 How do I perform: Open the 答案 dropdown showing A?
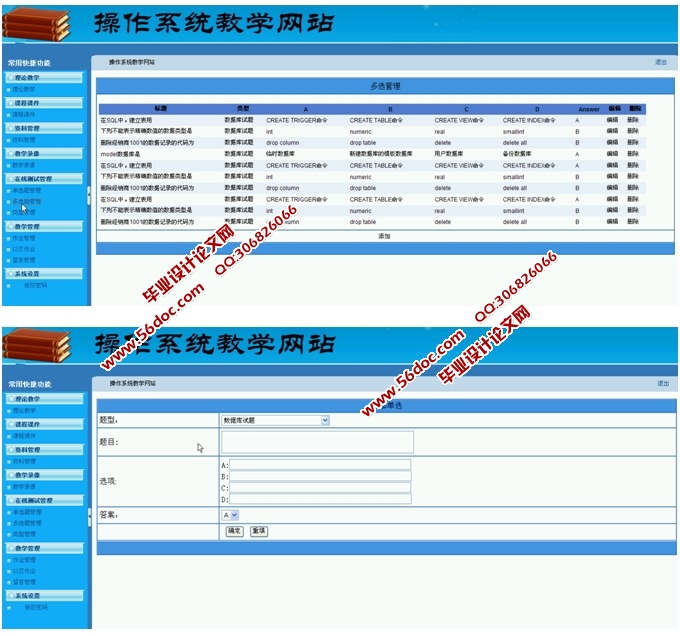[230, 515]
